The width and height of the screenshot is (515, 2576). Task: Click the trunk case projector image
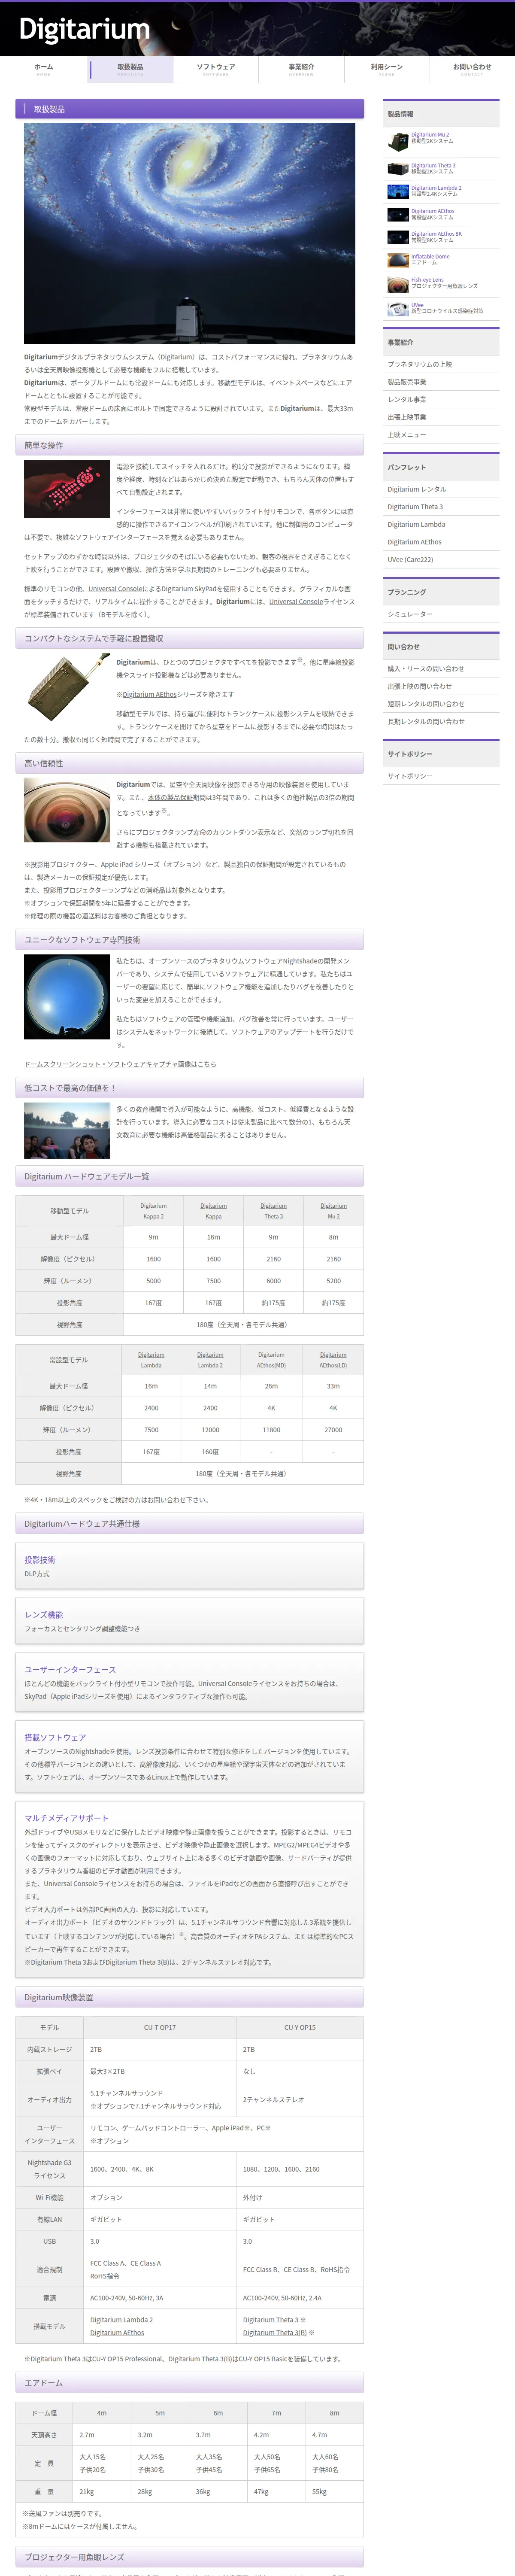(67, 686)
